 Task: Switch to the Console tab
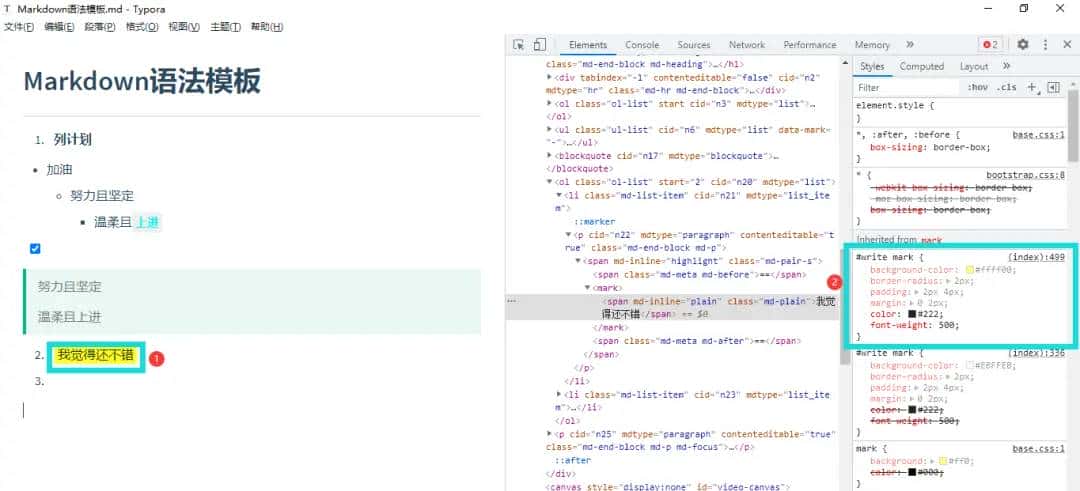(x=642, y=45)
